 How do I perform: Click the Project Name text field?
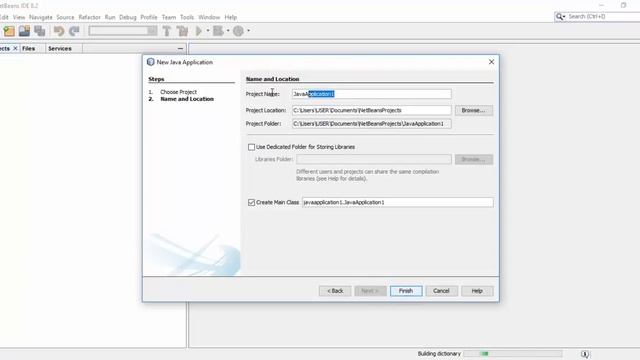click(x=371, y=94)
